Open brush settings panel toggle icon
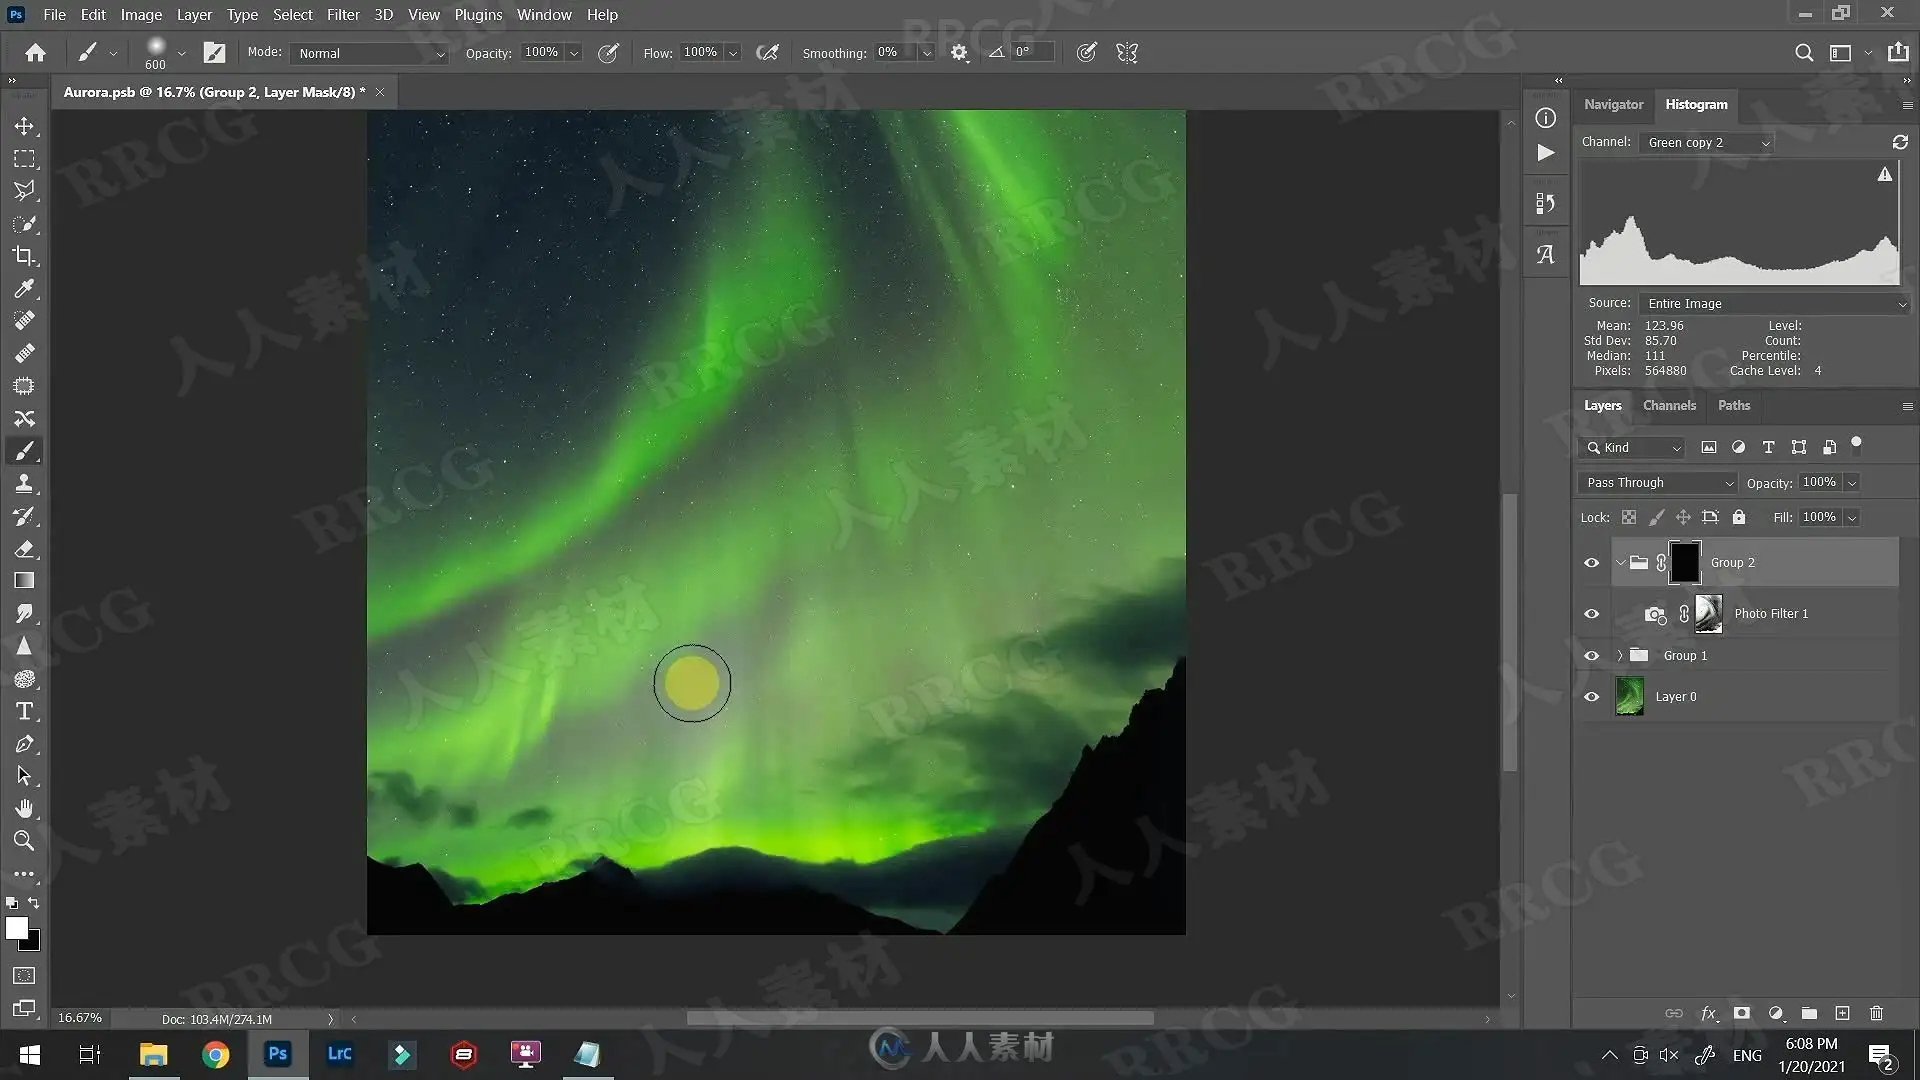 click(x=214, y=53)
